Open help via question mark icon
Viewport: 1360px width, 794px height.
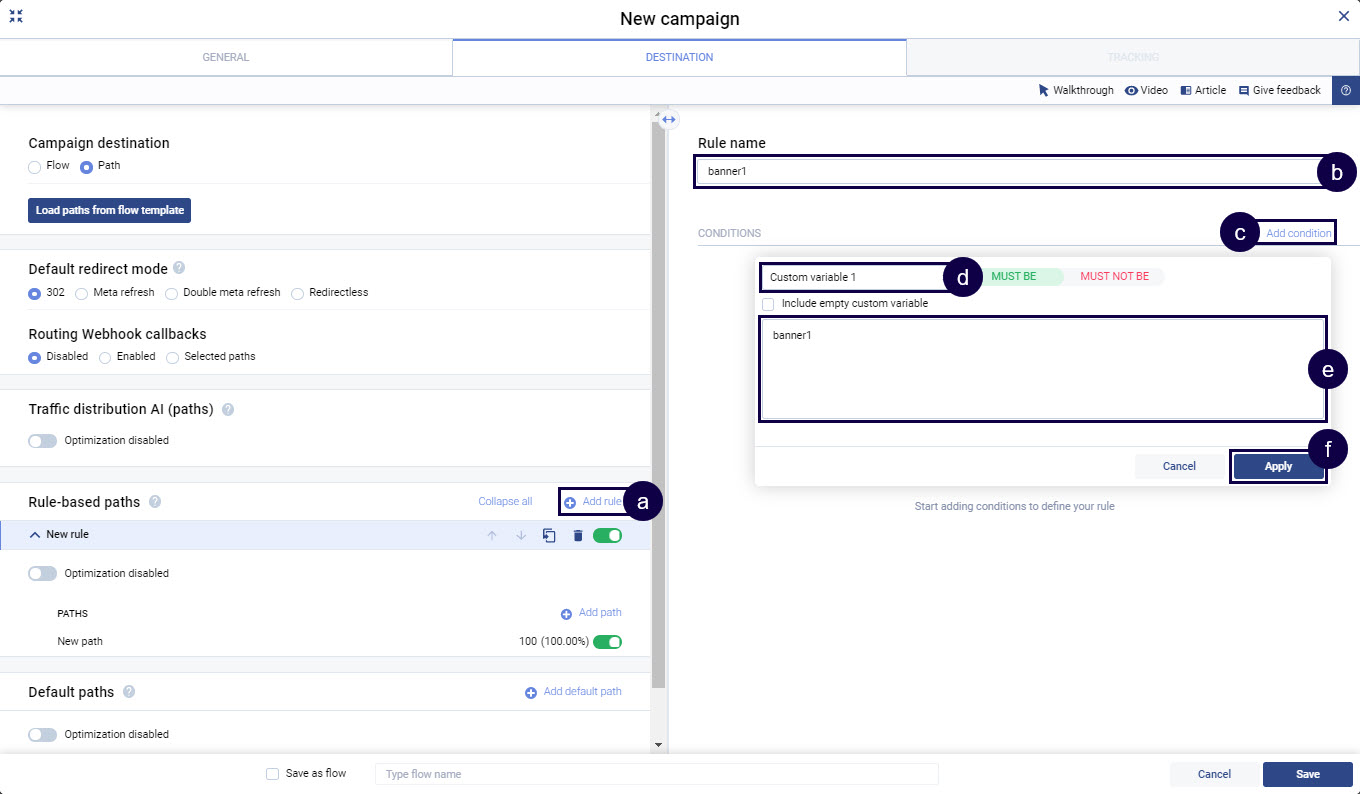(1345, 90)
